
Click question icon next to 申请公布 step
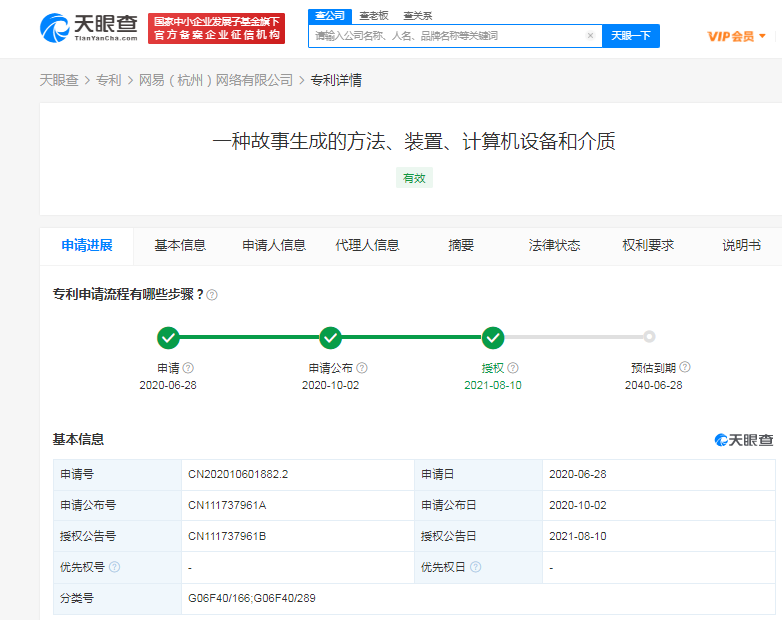(x=362, y=368)
